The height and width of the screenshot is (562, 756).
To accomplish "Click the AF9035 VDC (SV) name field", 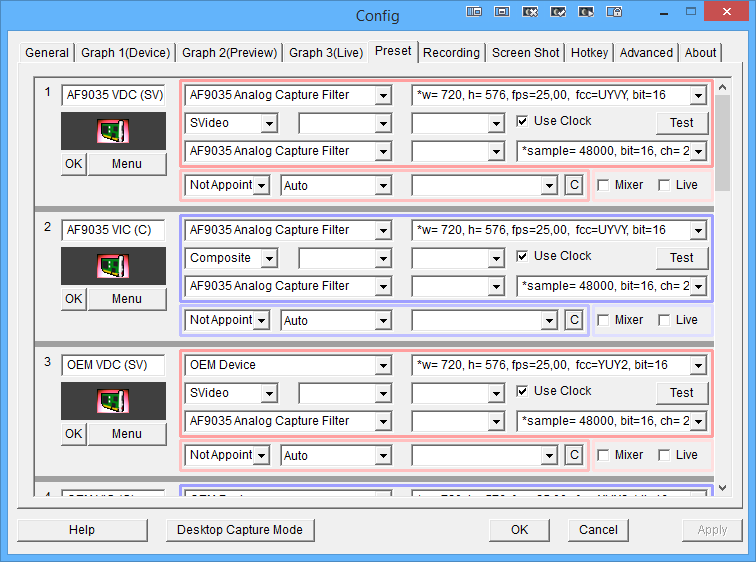I will point(113,95).
